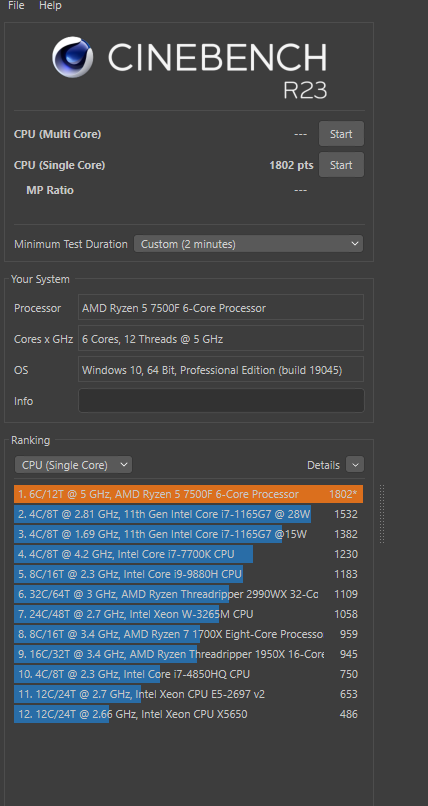Select ranking row 5 Core i9-9880H
428x806 pixels.
(x=189, y=574)
